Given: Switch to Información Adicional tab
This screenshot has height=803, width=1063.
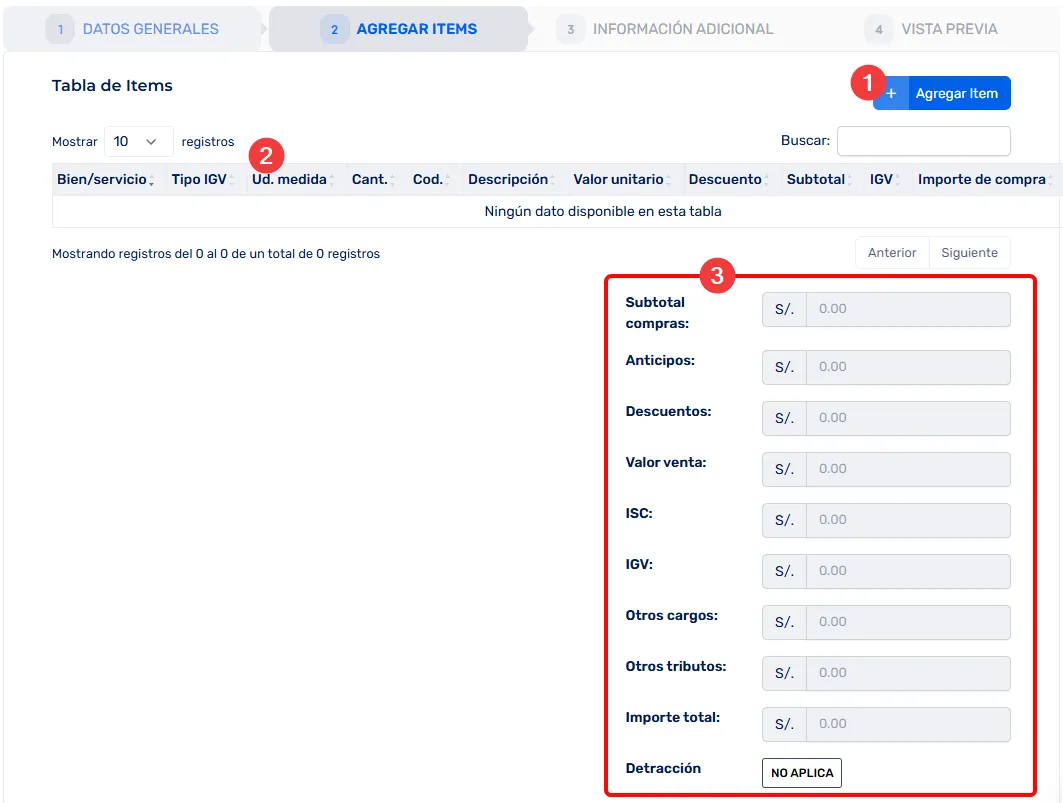Looking at the screenshot, I should tap(682, 29).
